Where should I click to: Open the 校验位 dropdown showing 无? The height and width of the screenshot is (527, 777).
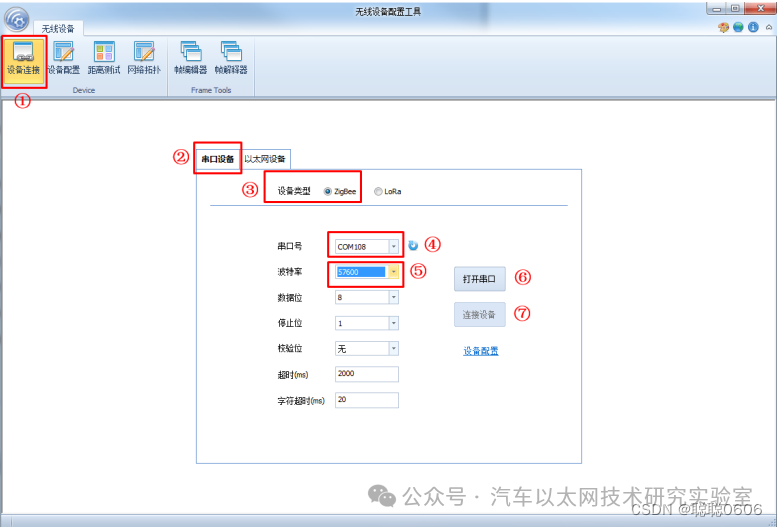pos(393,349)
